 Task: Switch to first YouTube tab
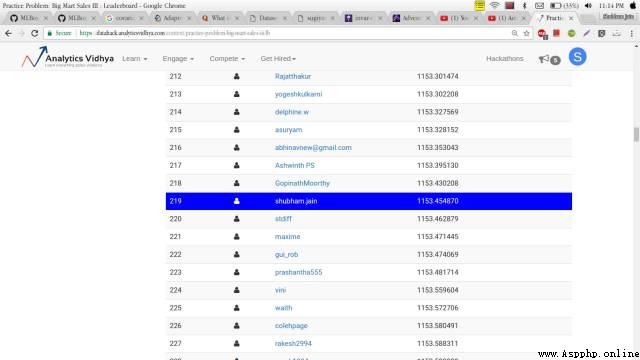[458, 18]
